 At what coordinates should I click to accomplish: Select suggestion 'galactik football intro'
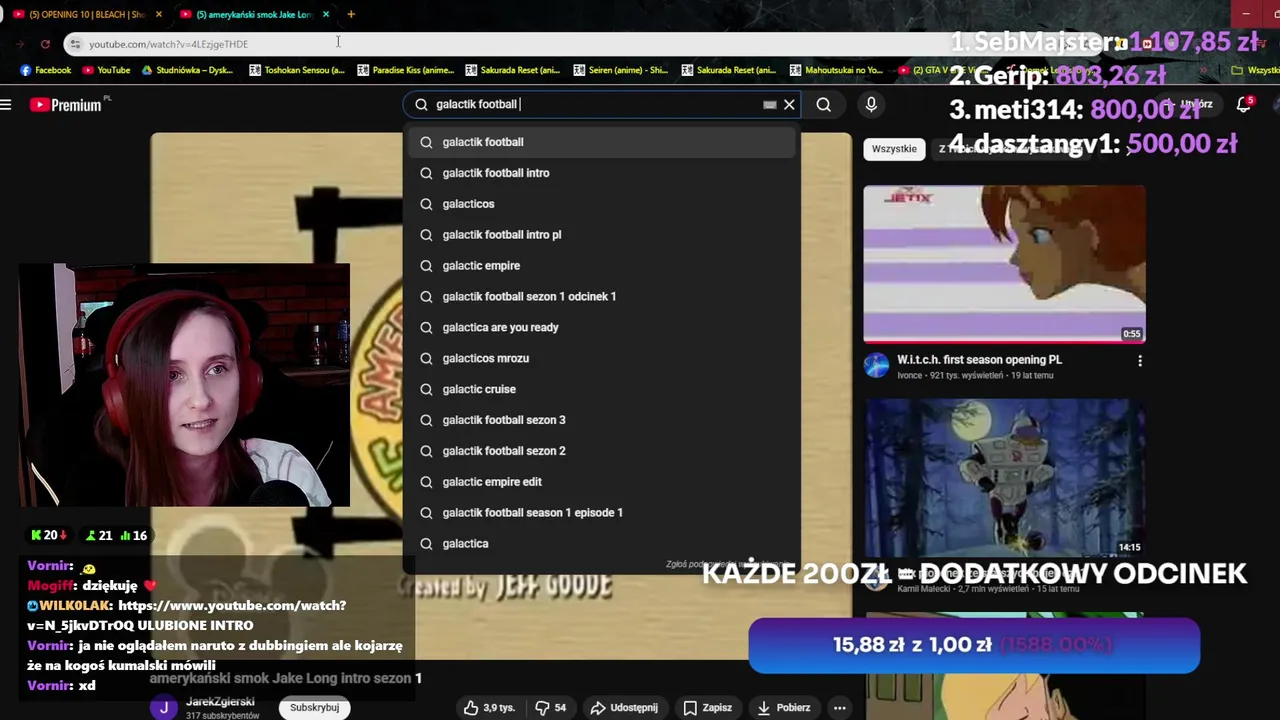[x=601, y=173]
